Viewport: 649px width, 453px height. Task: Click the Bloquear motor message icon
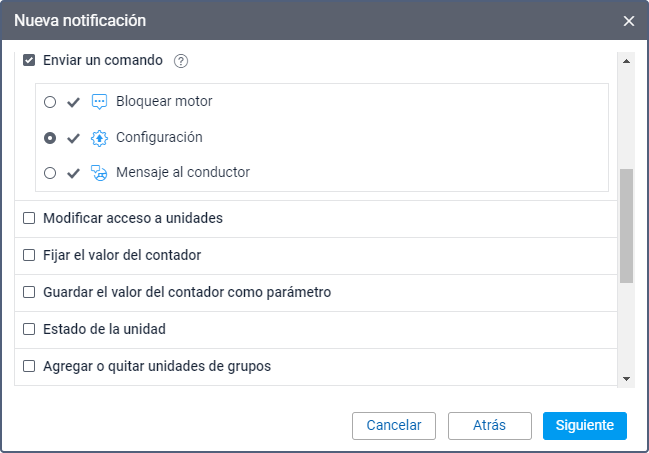(99, 102)
